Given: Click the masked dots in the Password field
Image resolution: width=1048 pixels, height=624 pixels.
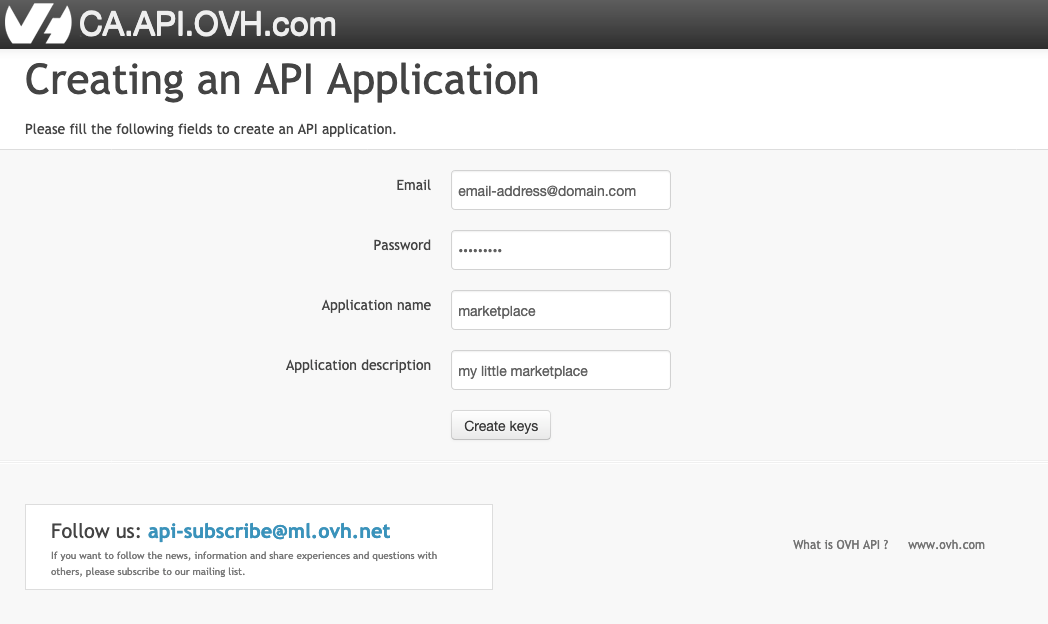Looking at the screenshot, I should point(480,251).
